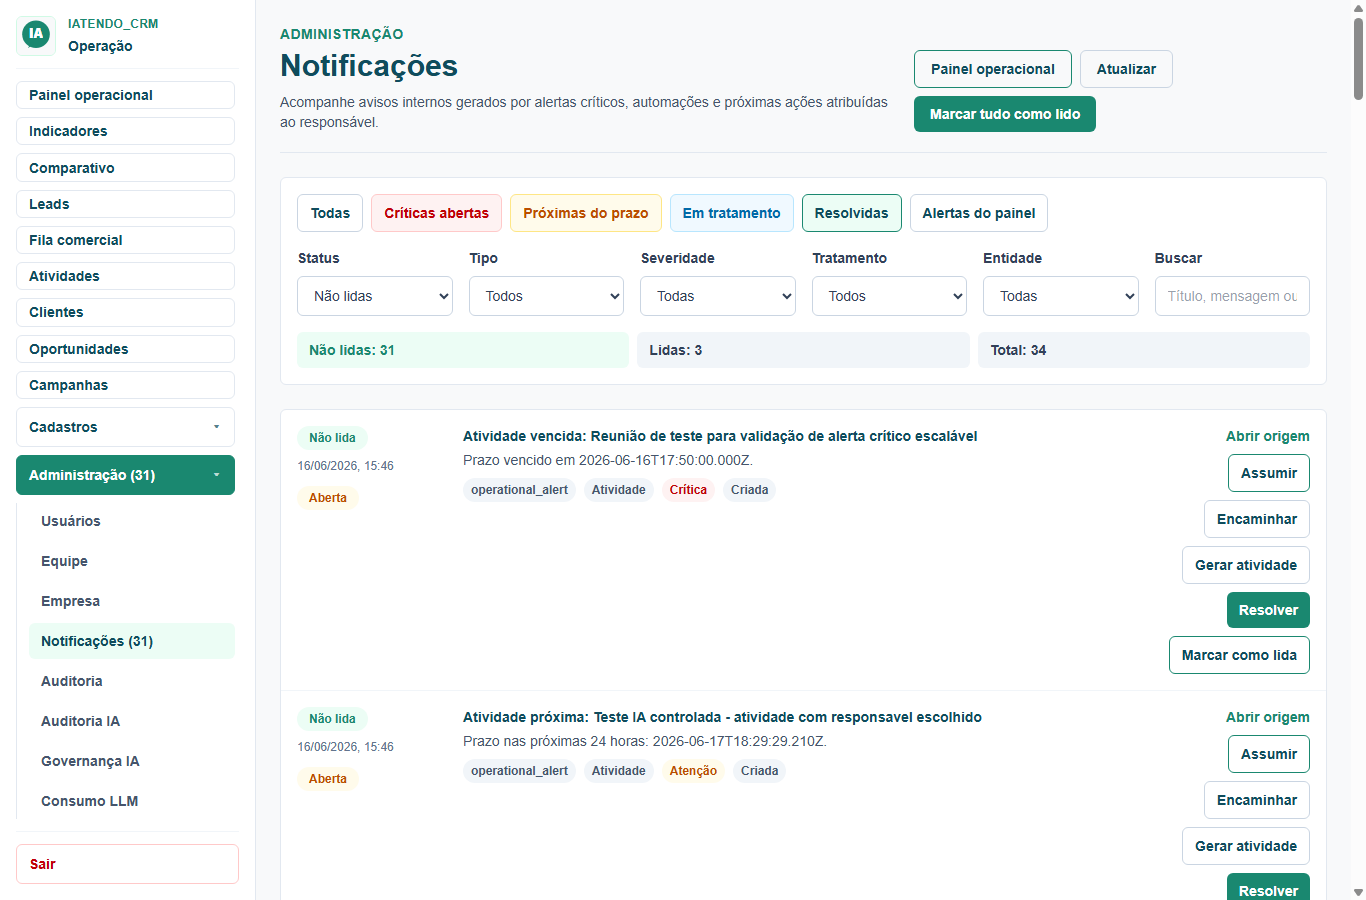Select Resolvidas filter tab
The height and width of the screenshot is (900, 1366).
[852, 213]
